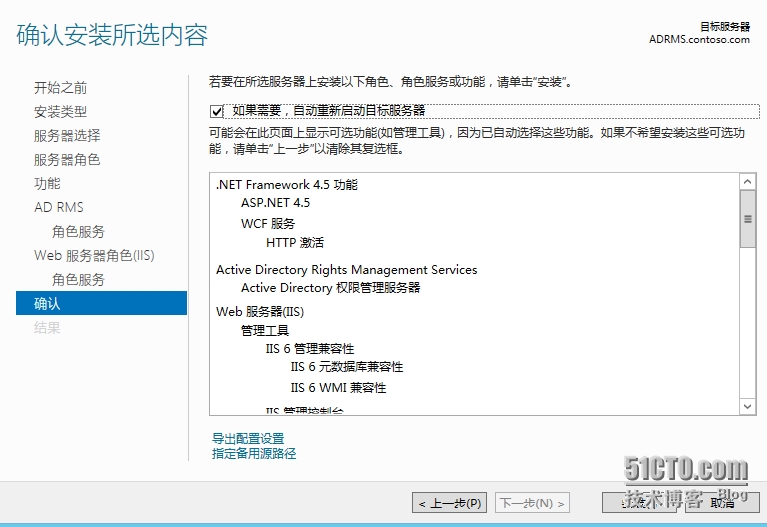The width and height of the screenshot is (767, 527).
Task: Open the Web 服务器角色(IIS) step
Action: coord(94,255)
